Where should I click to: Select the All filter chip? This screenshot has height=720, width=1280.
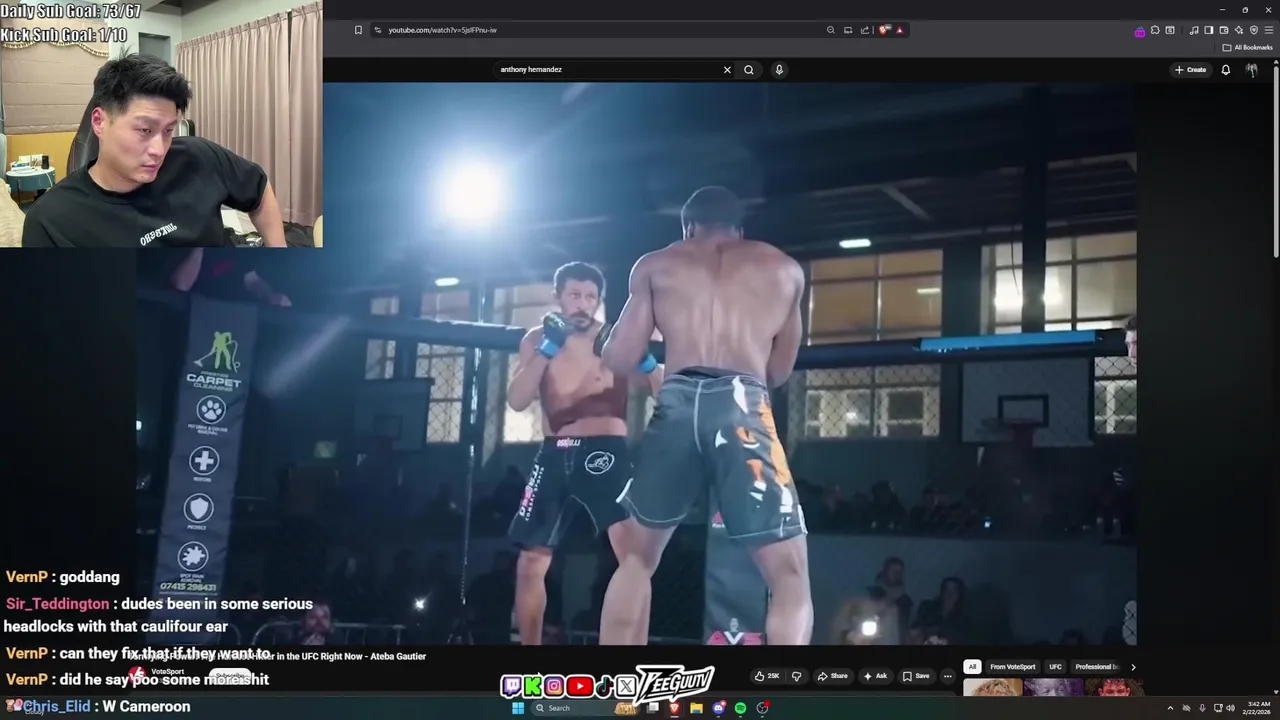[x=972, y=667]
